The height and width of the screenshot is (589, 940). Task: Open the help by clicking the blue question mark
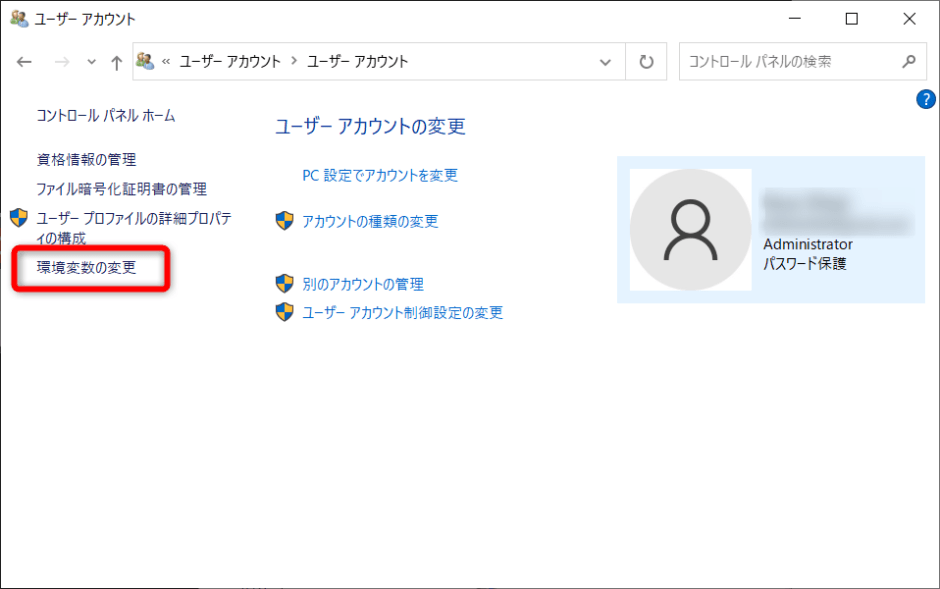coord(926,98)
